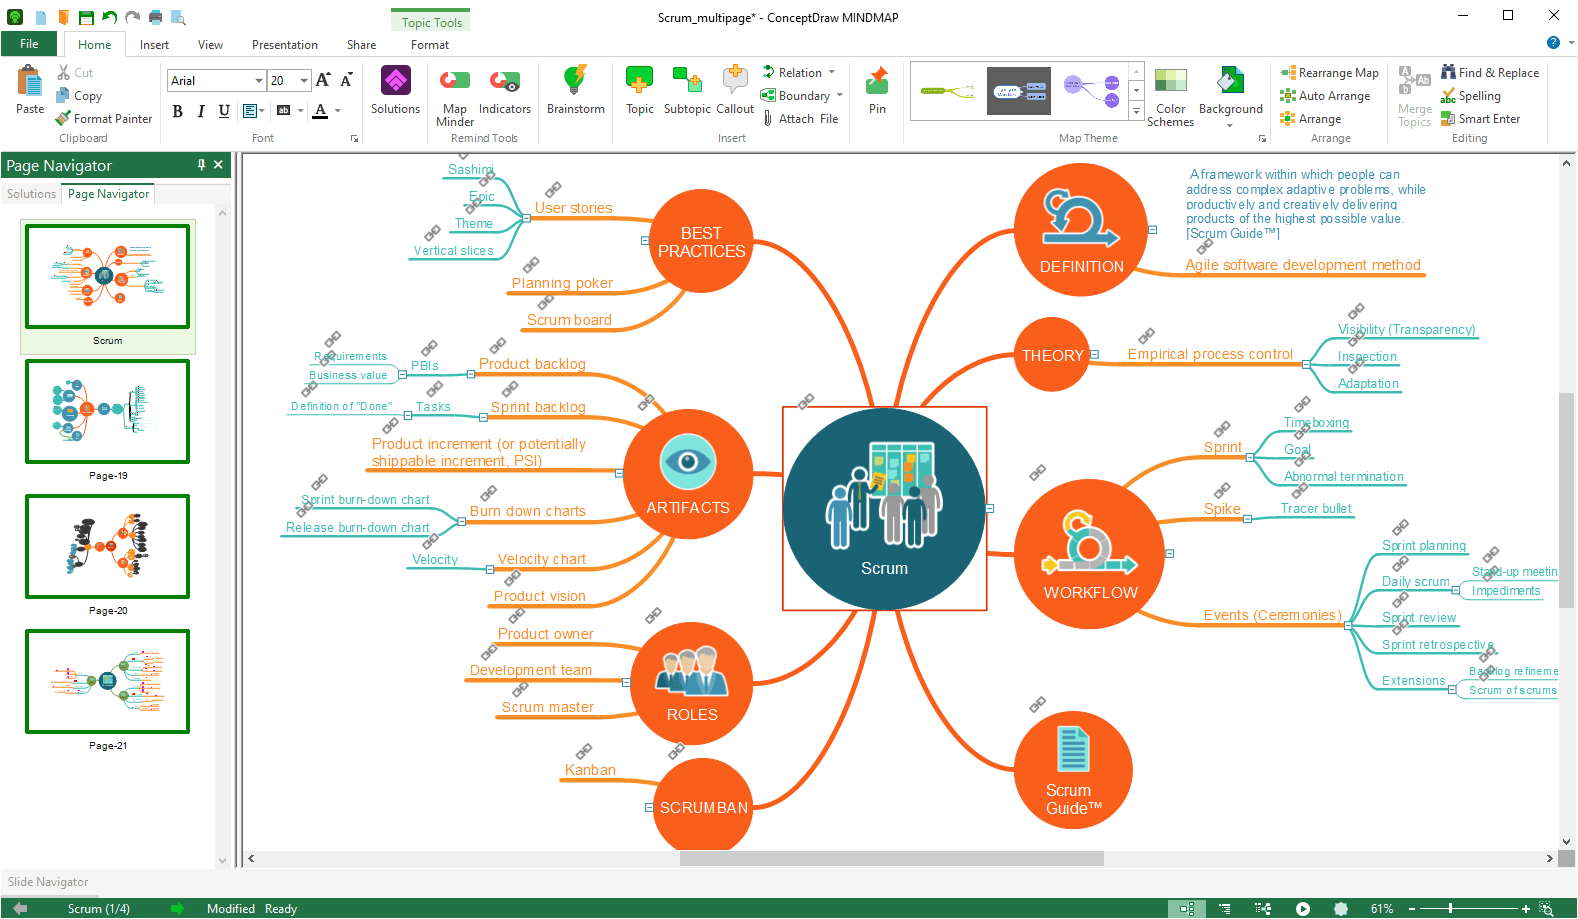Insert a new Topic
Viewport: 1578px width, 919px height.
tap(639, 81)
